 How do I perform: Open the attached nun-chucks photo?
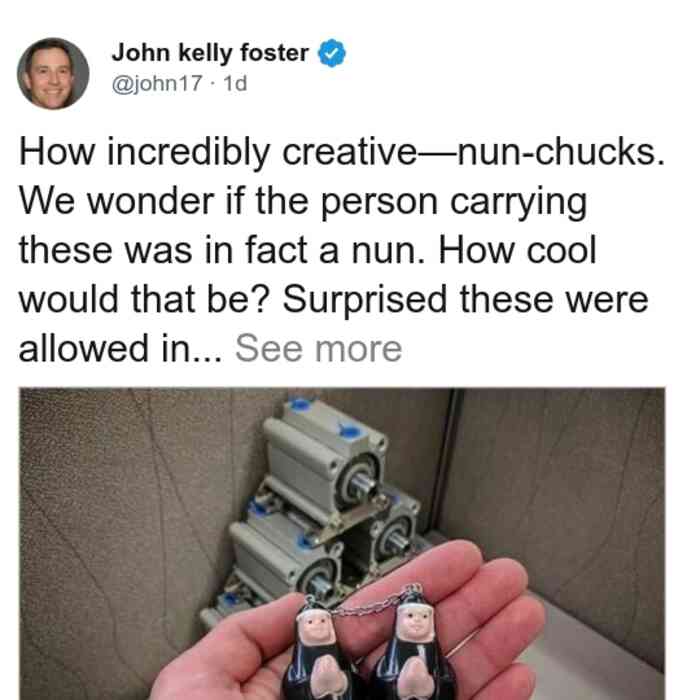[x=342, y=544]
